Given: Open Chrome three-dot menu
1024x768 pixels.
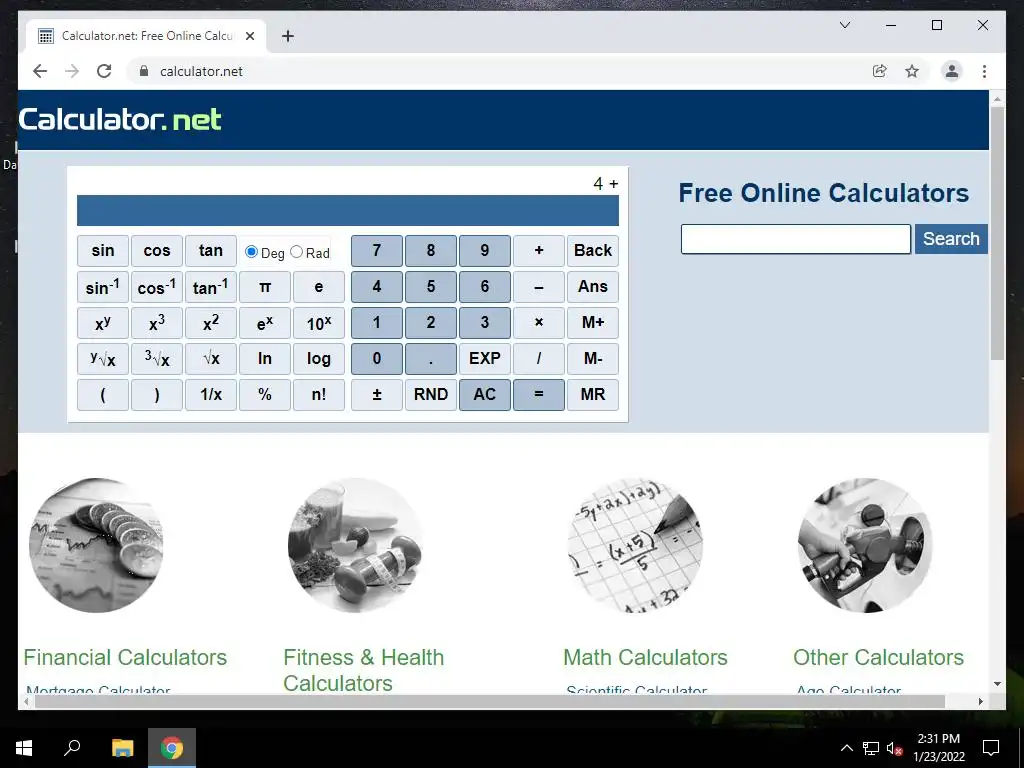Looking at the screenshot, I should point(984,71).
